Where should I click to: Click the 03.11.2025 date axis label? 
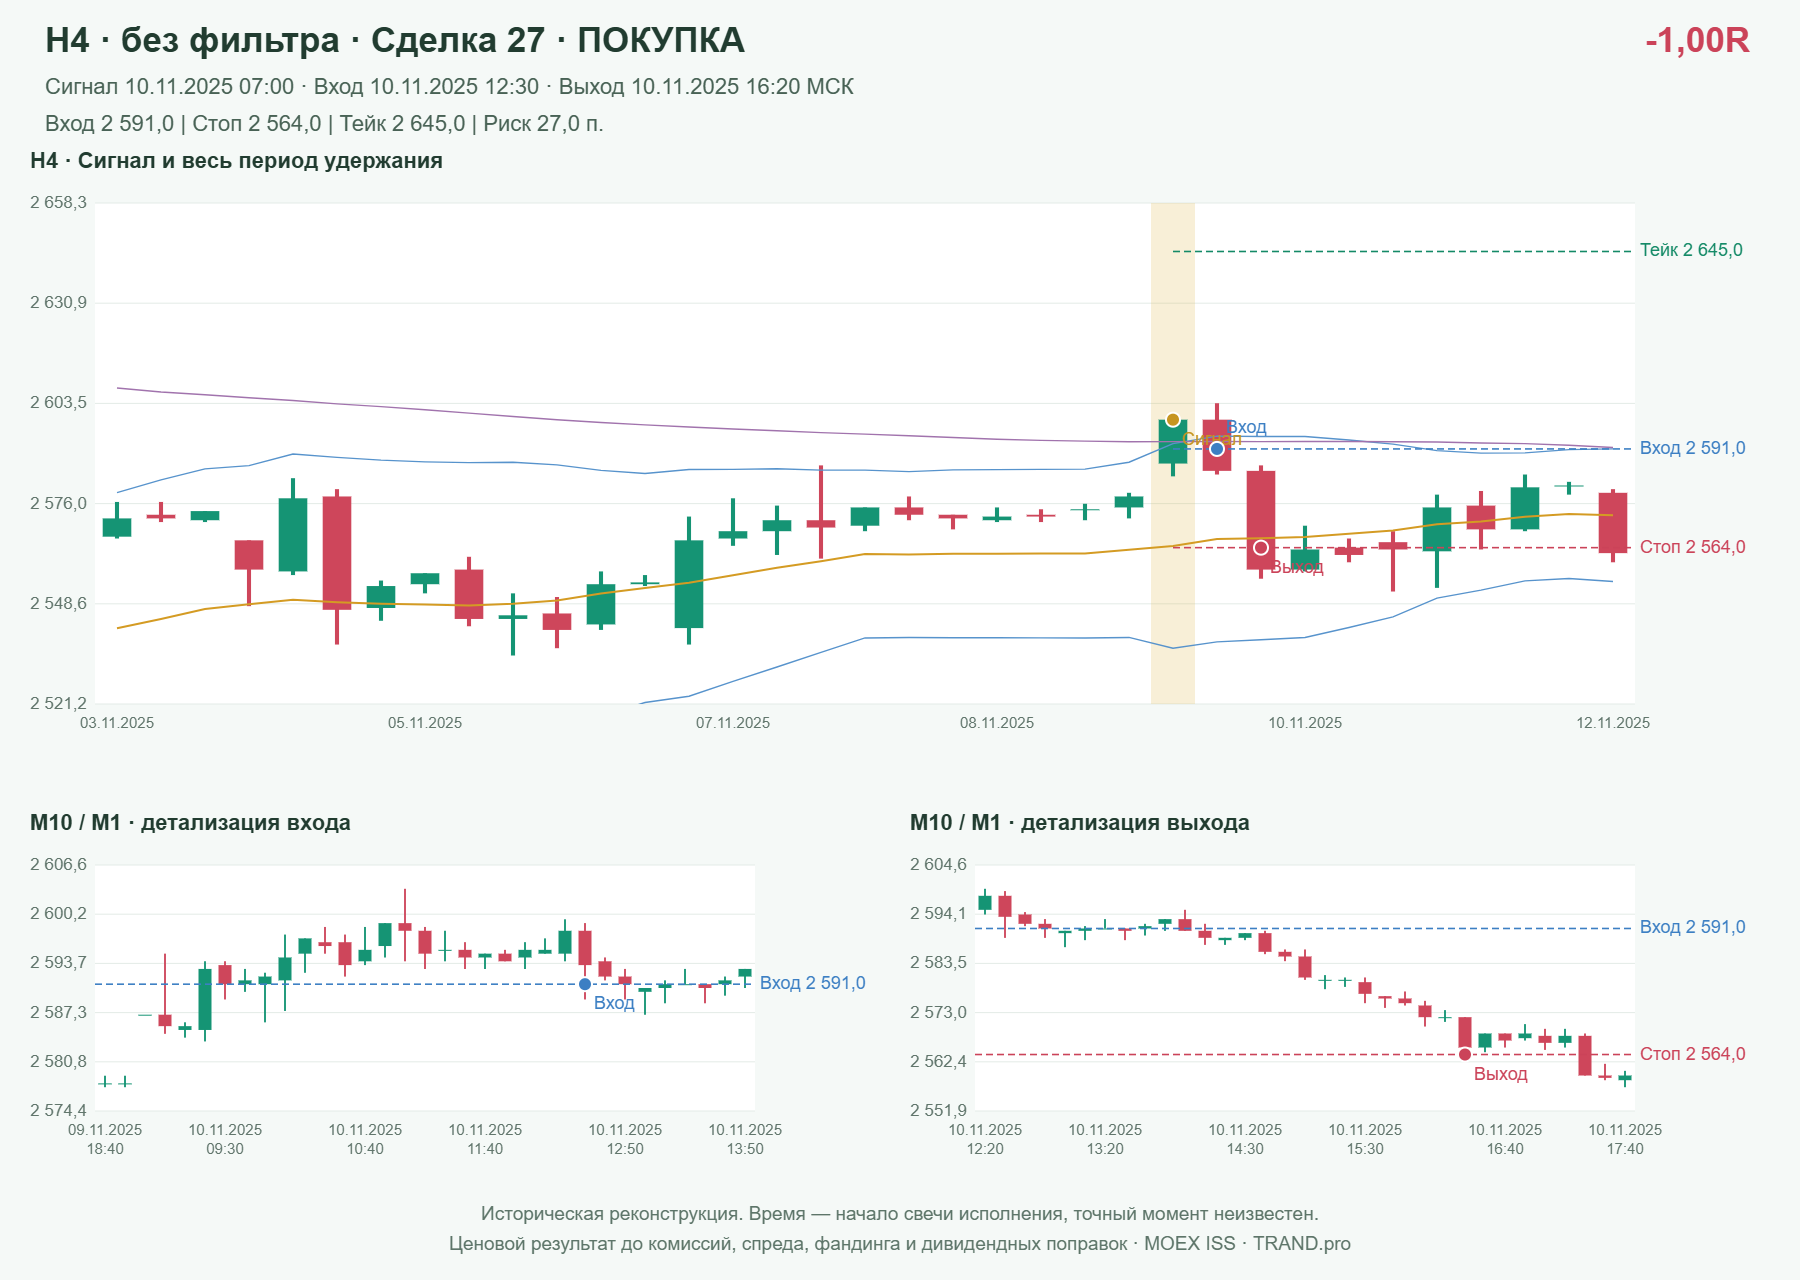tap(117, 723)
